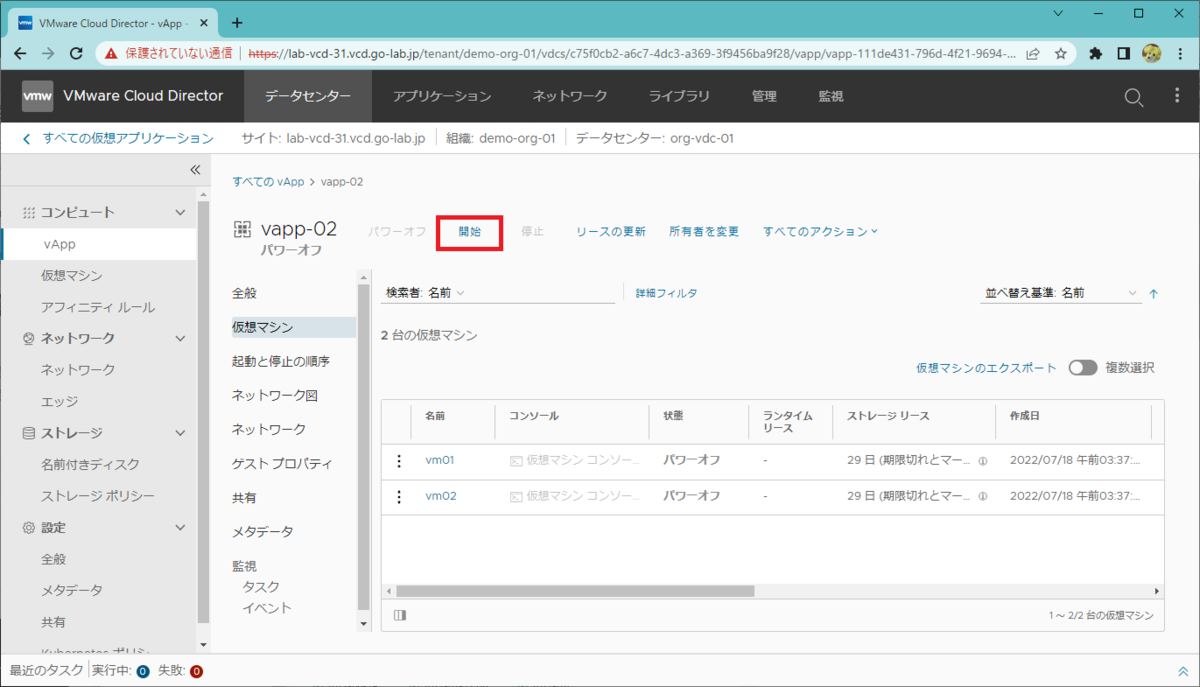
Task: Select アフィニティ ルール in sidebar
Action: [x=98, y=307]
